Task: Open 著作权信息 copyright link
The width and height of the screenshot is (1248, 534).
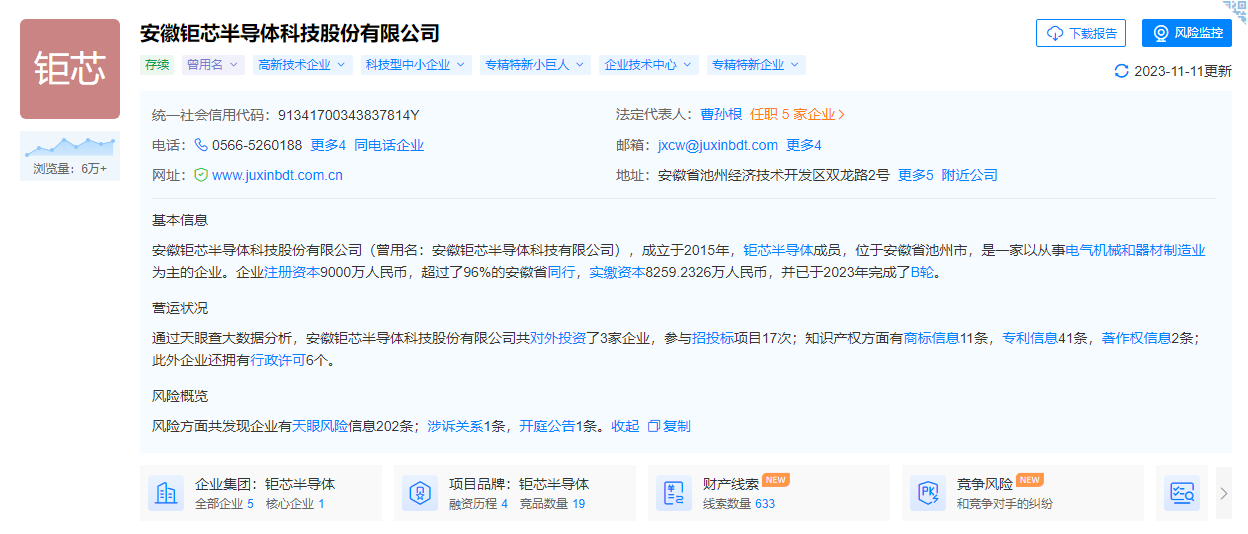Action: pos(1135,338)
